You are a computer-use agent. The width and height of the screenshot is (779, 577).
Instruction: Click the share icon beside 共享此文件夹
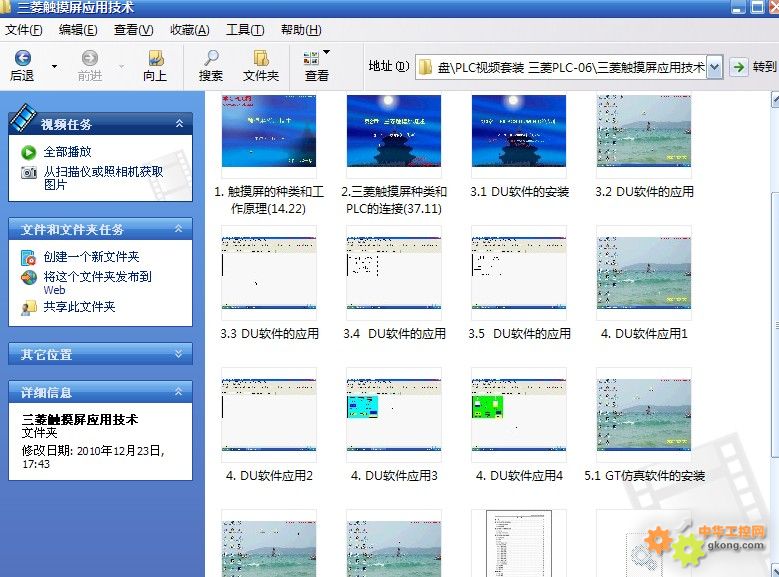tap(29, 308)
